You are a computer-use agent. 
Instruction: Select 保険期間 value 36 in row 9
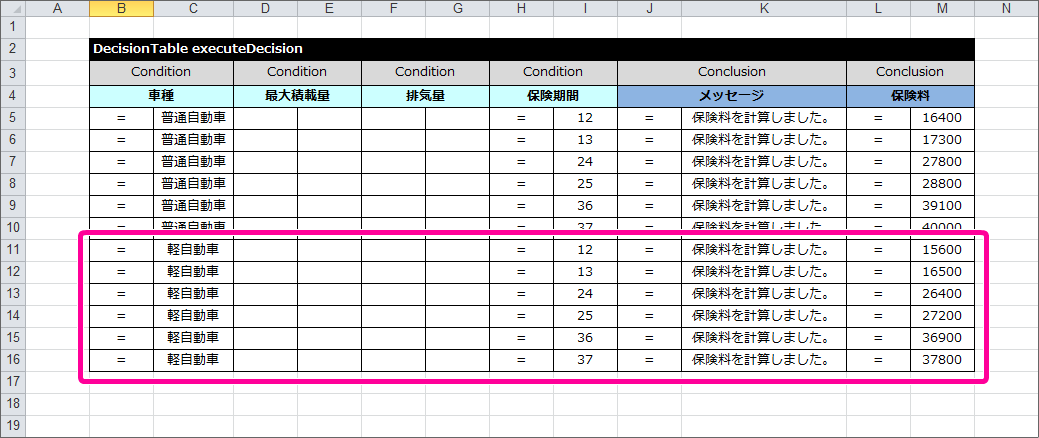tap(585, 205)
